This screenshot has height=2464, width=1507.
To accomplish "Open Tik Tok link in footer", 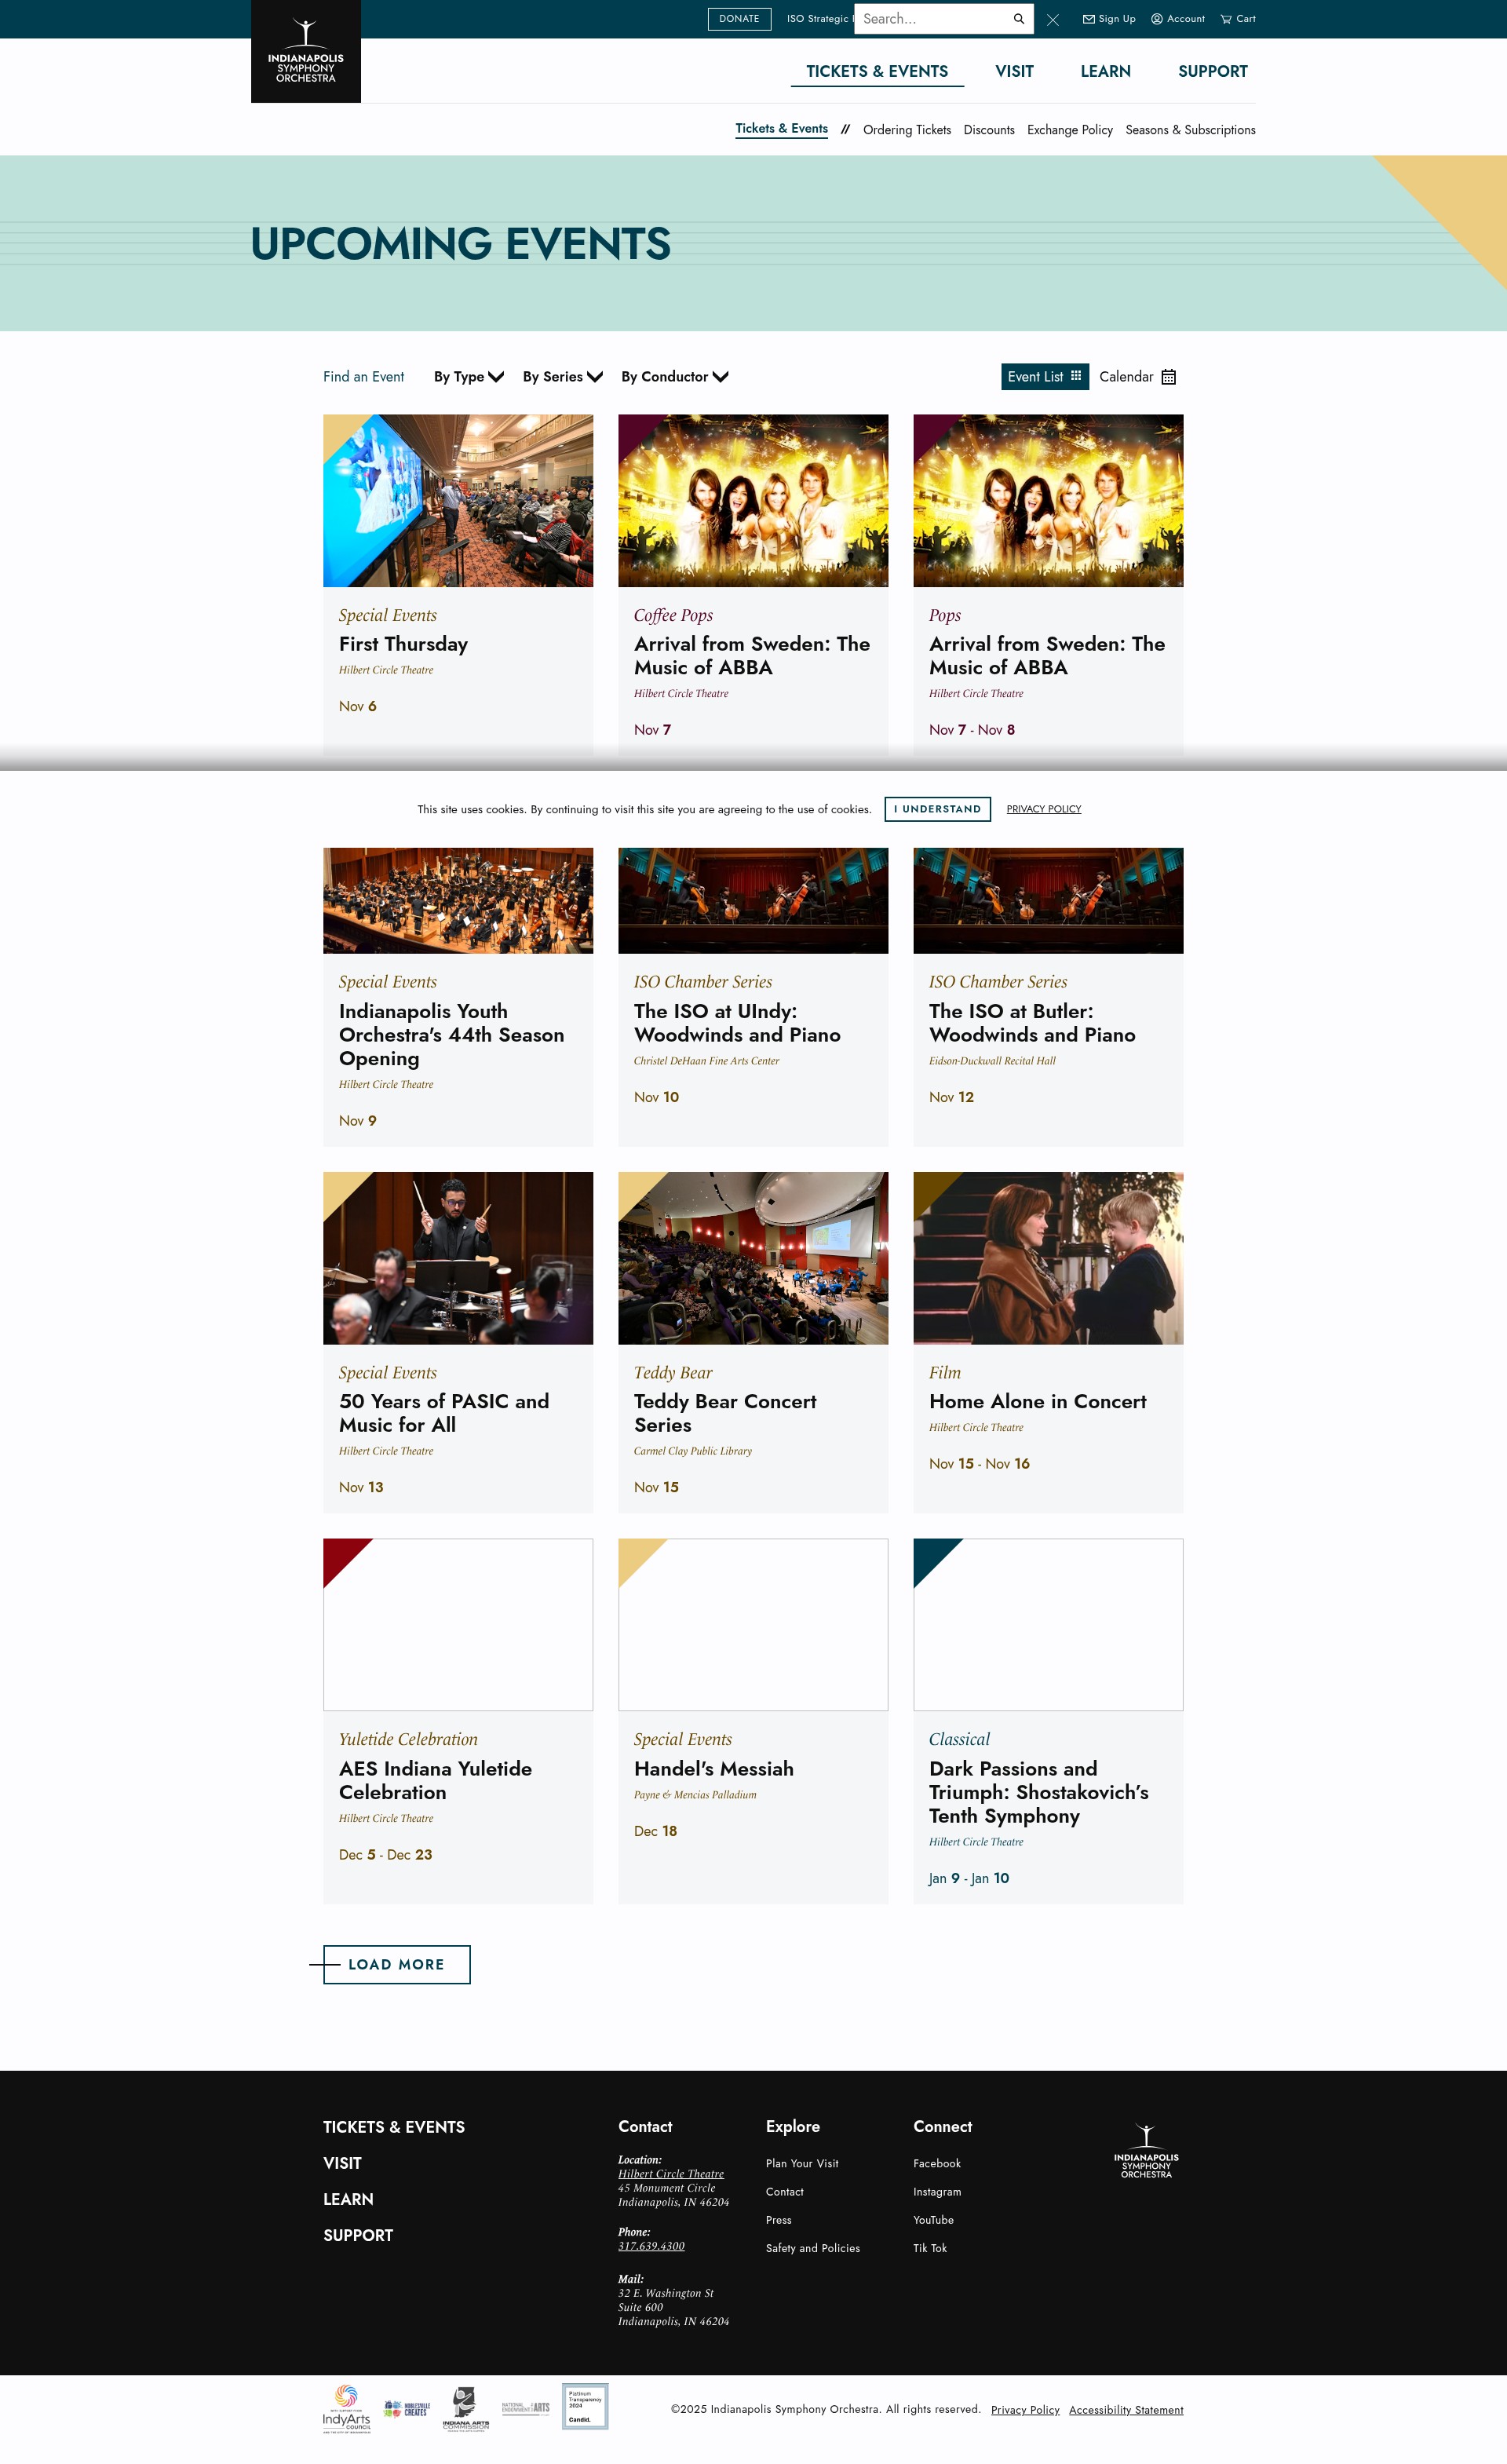I will click(x=930, y=2247).
